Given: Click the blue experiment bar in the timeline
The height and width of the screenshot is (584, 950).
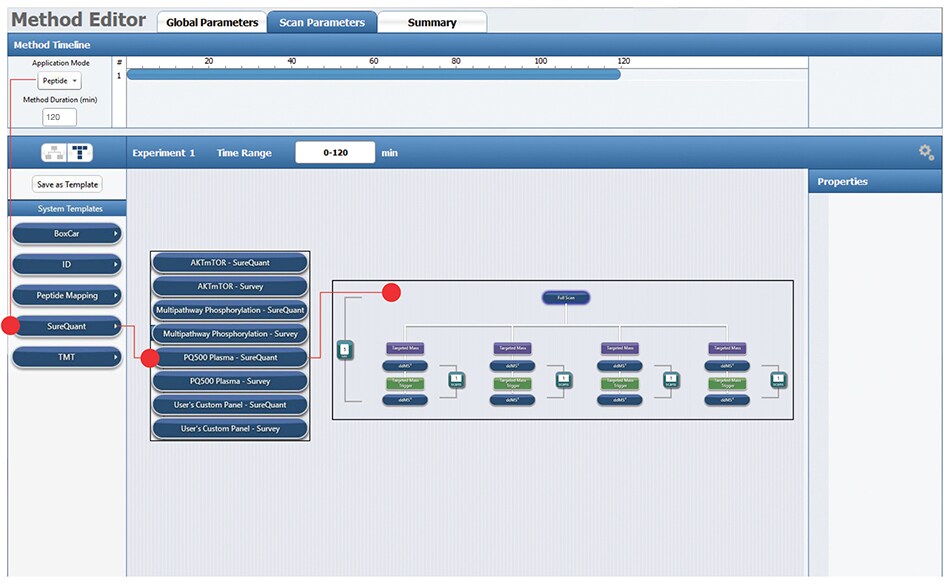Looking at the screenshot, I should (x=372, y=75).
